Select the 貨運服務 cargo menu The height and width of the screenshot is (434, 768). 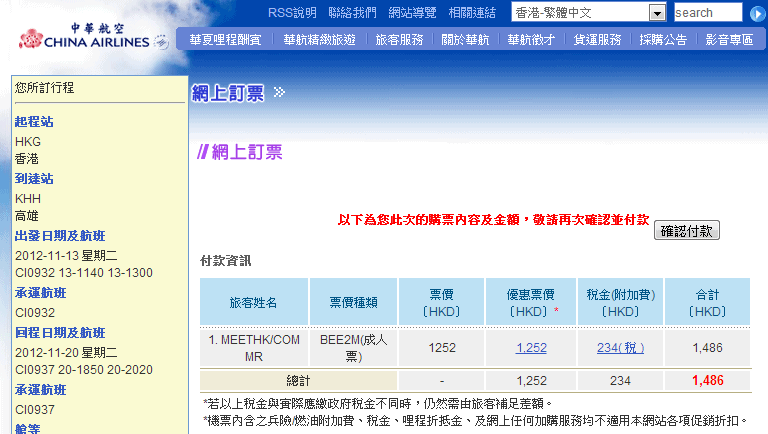pos(597,40)
